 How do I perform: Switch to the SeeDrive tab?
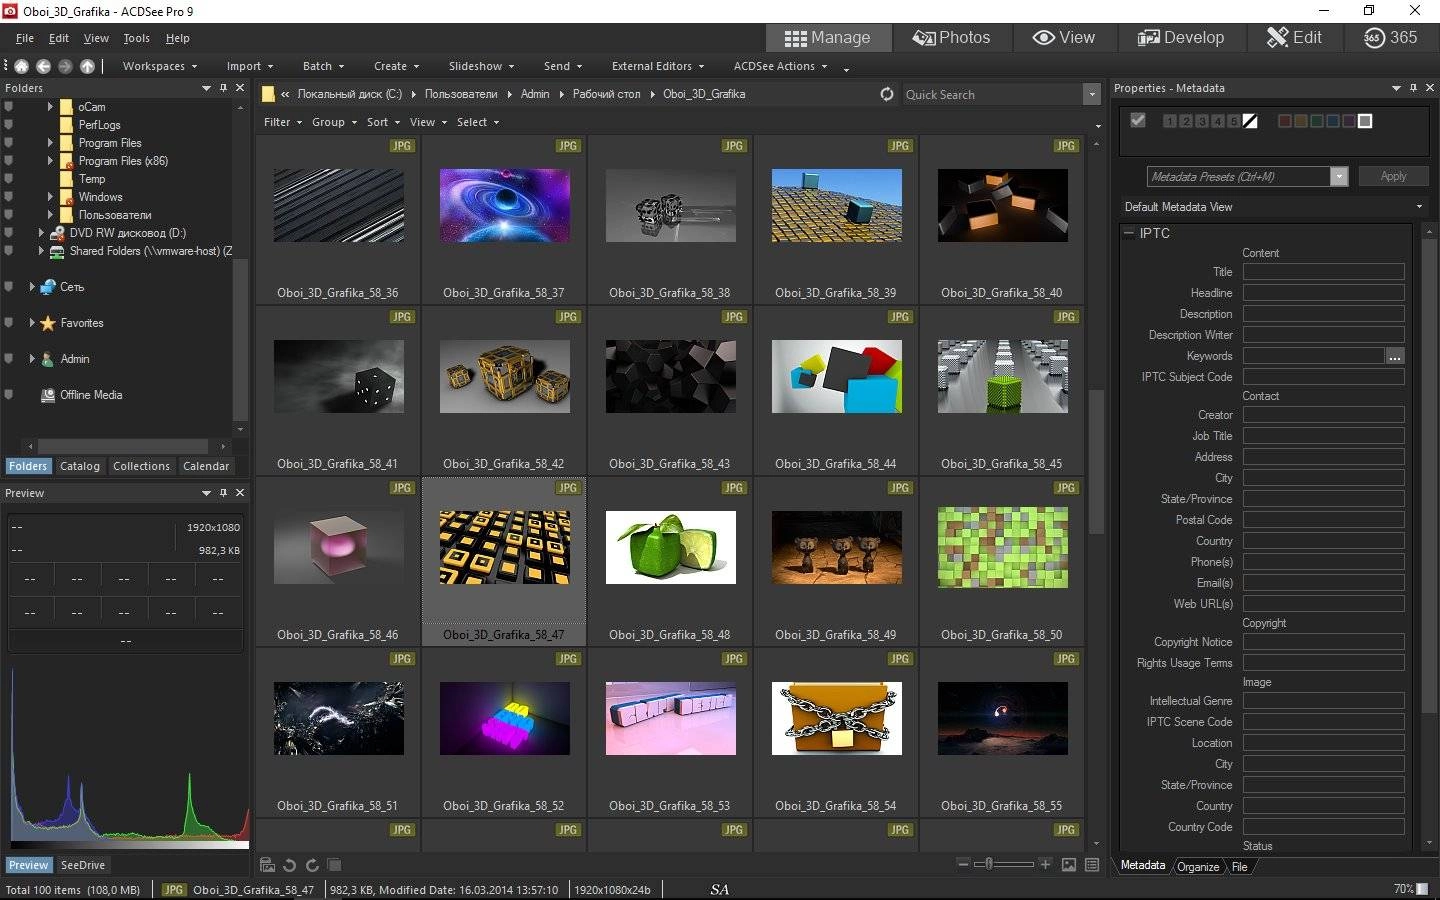[x=82, y=865]
